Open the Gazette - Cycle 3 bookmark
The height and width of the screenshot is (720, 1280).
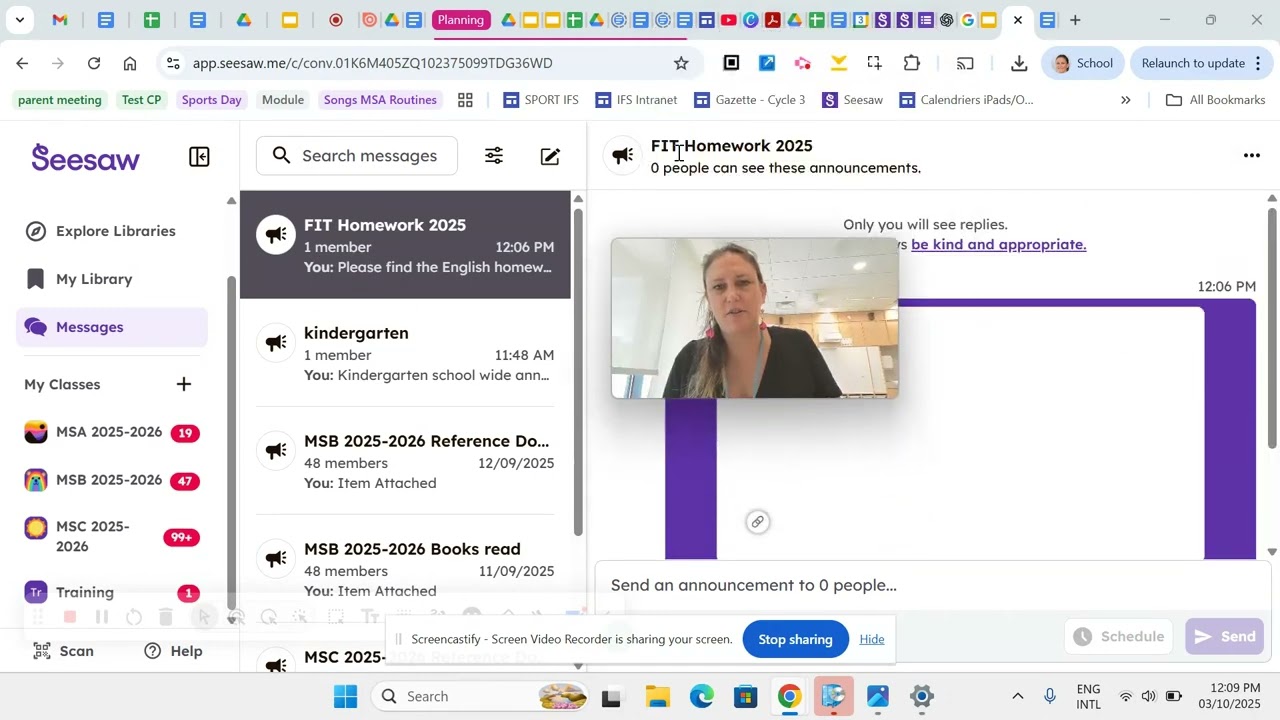pos(749,100)
